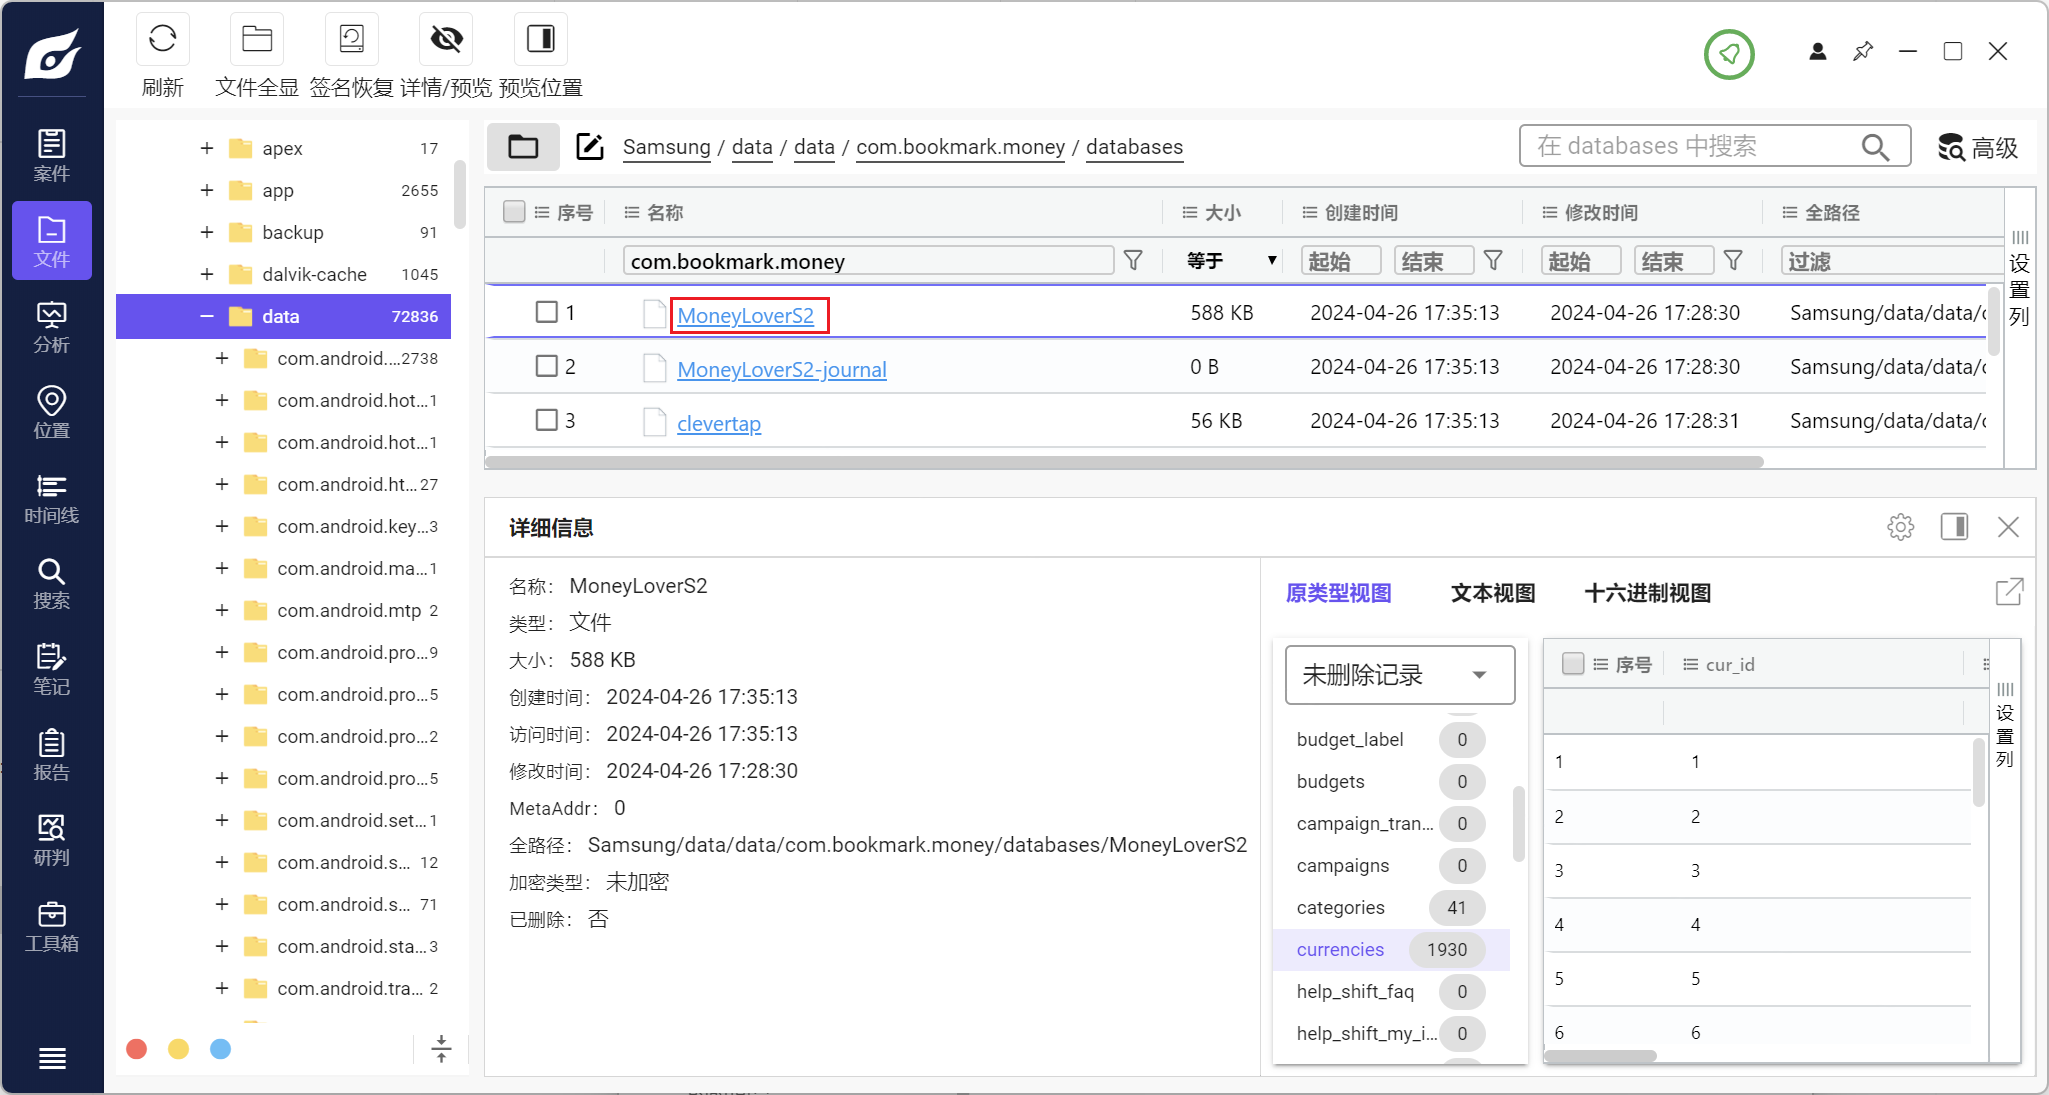
Task: Click the details panel settings gear
Action: (1901, 527)
